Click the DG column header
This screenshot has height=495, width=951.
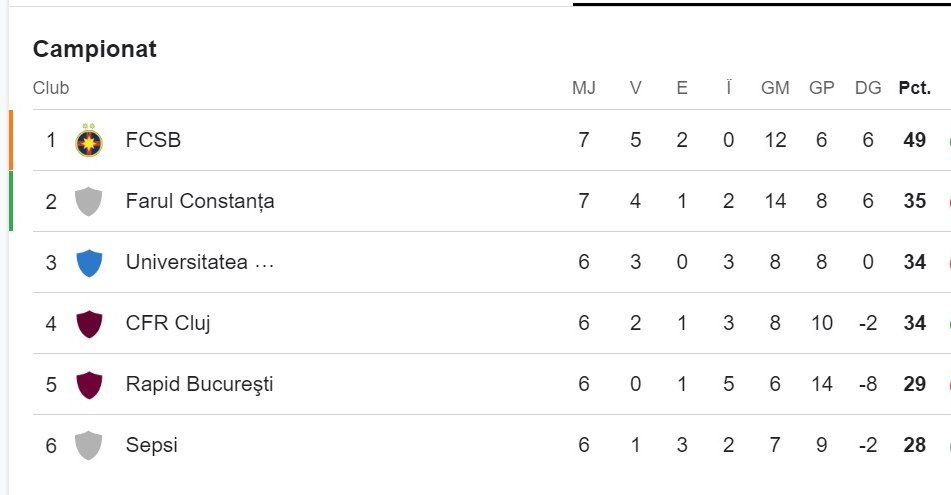pos(868,88)
